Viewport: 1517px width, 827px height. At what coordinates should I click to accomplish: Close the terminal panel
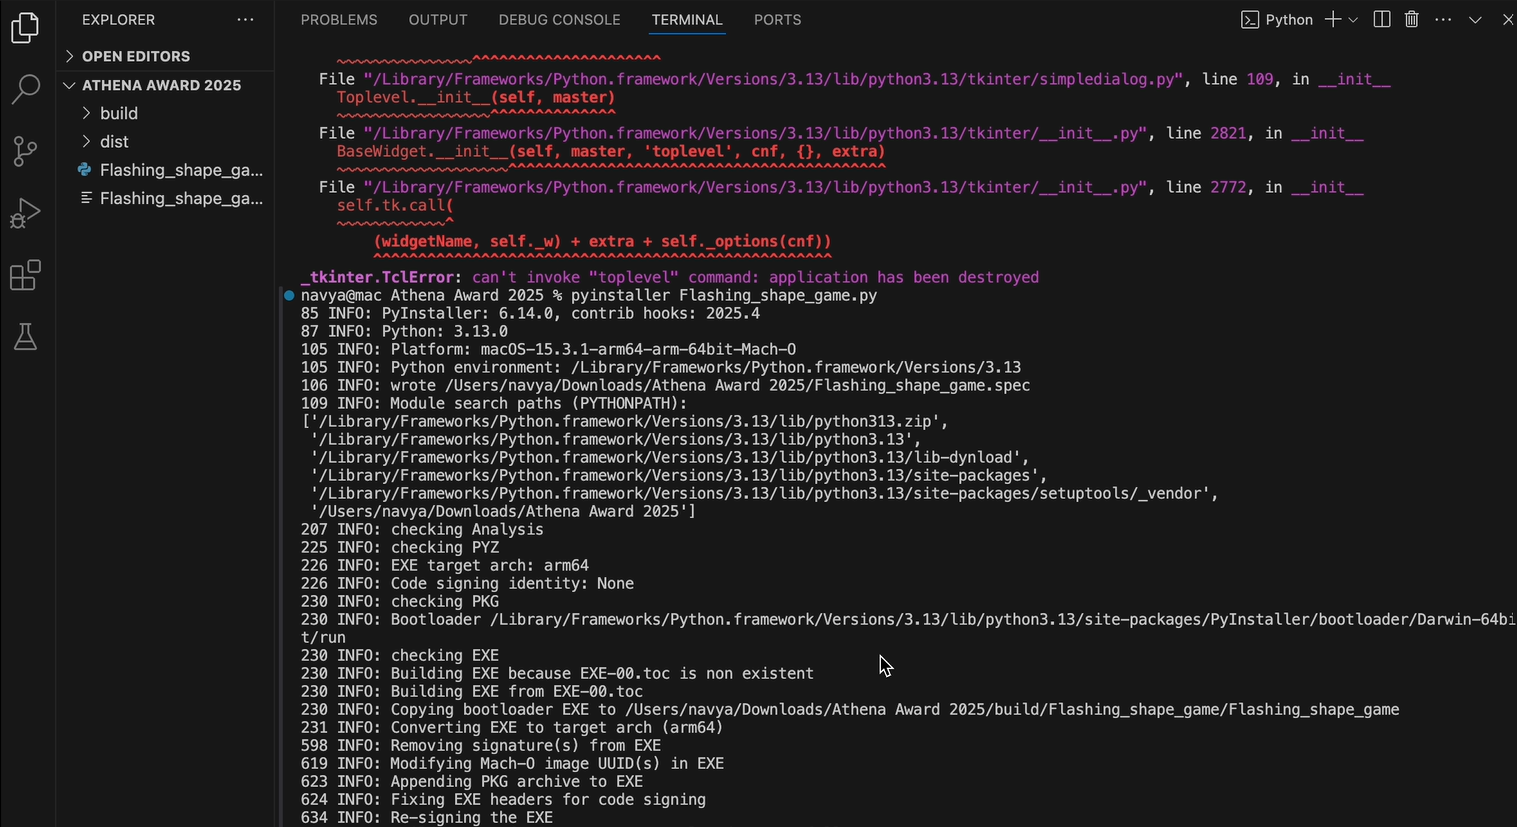[x=1507, y=20]
